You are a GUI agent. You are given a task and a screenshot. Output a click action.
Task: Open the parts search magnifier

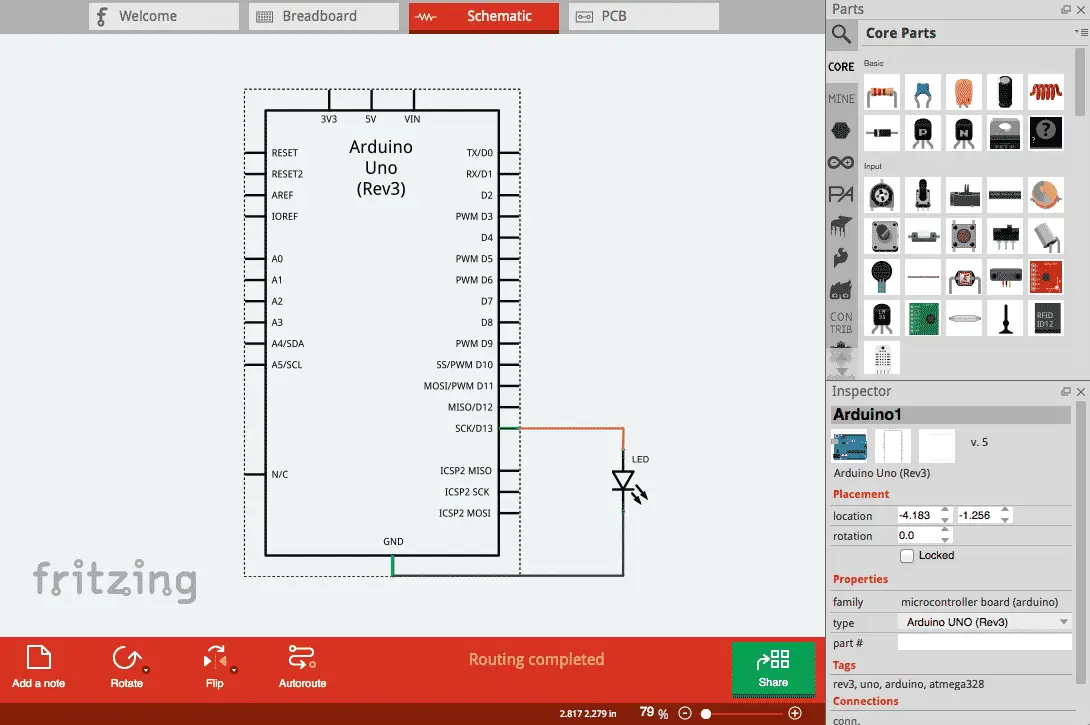[841, 33]
